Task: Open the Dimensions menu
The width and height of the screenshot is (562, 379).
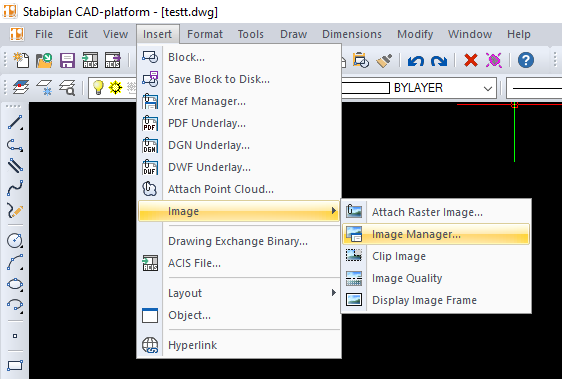Action: pyautogui.click(x=352, y=34)
